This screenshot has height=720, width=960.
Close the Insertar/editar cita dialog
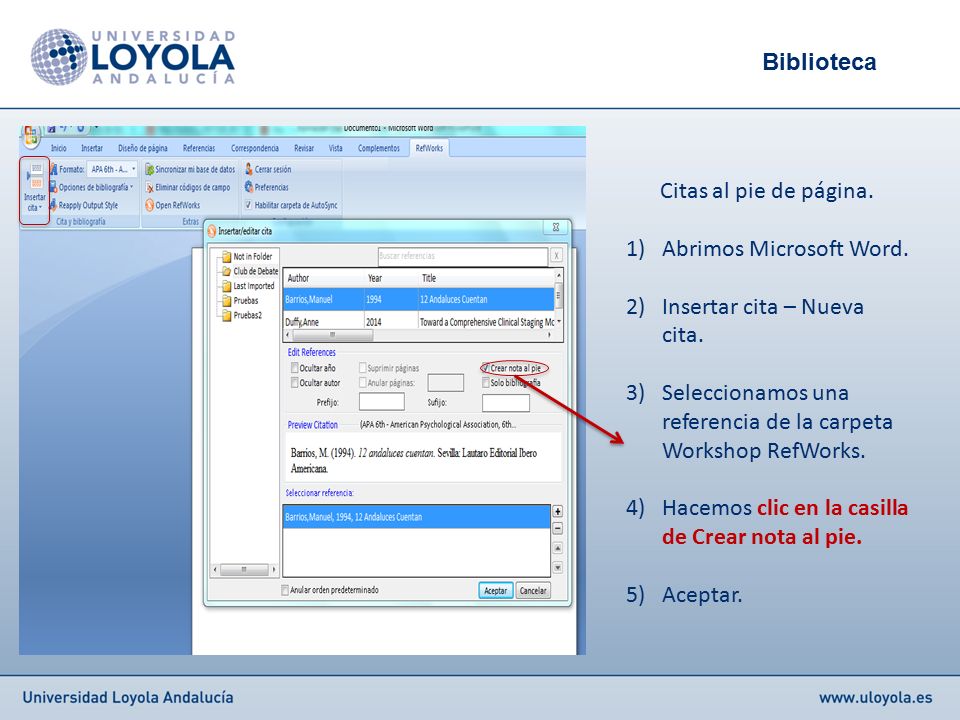pos(556,227)
